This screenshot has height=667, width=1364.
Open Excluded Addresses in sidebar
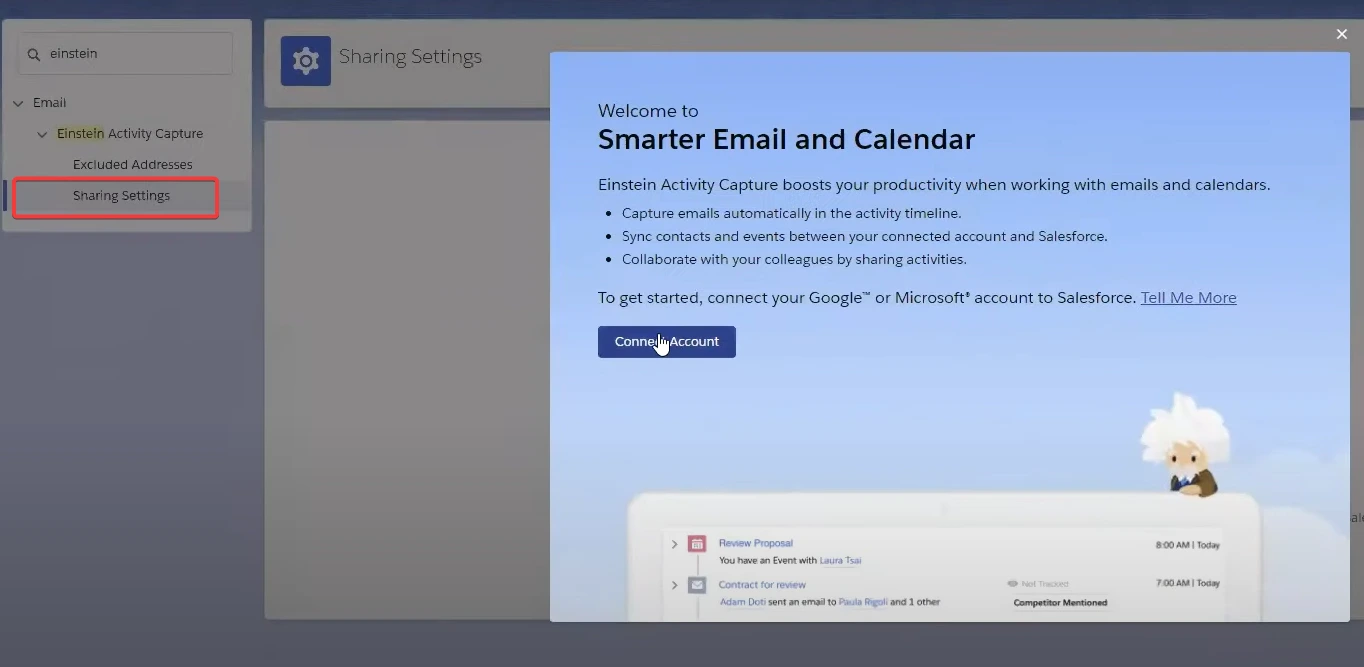pyautogui.click(x=133, y=165)
